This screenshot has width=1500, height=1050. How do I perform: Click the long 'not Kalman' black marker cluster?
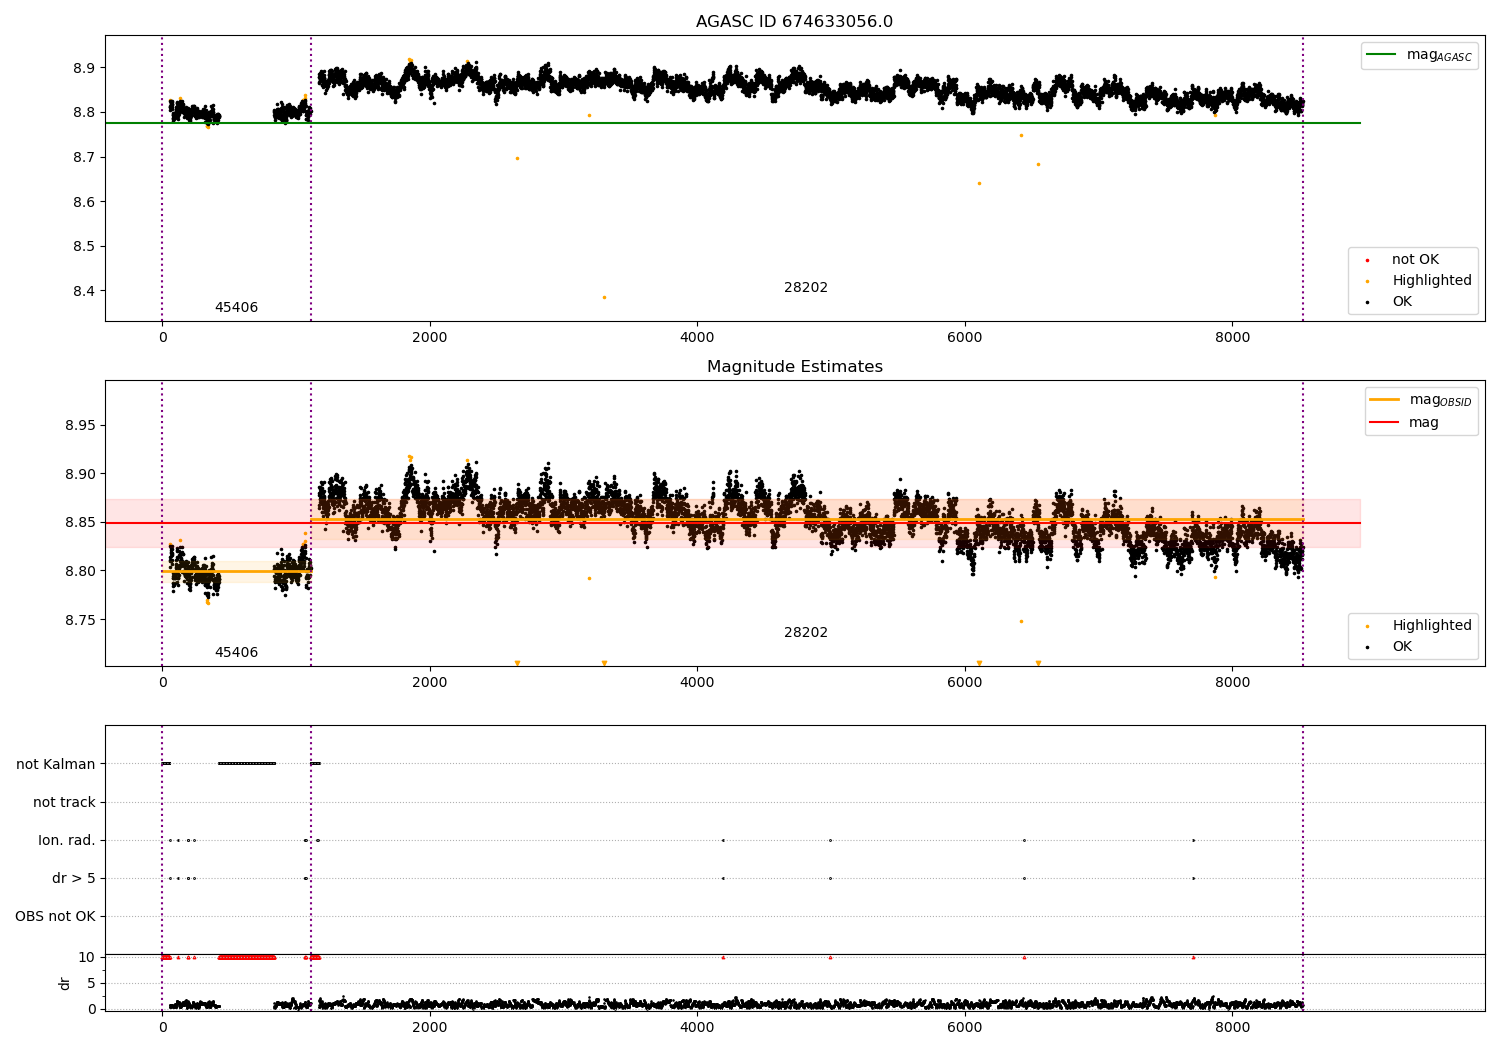(x=247, y=764)
